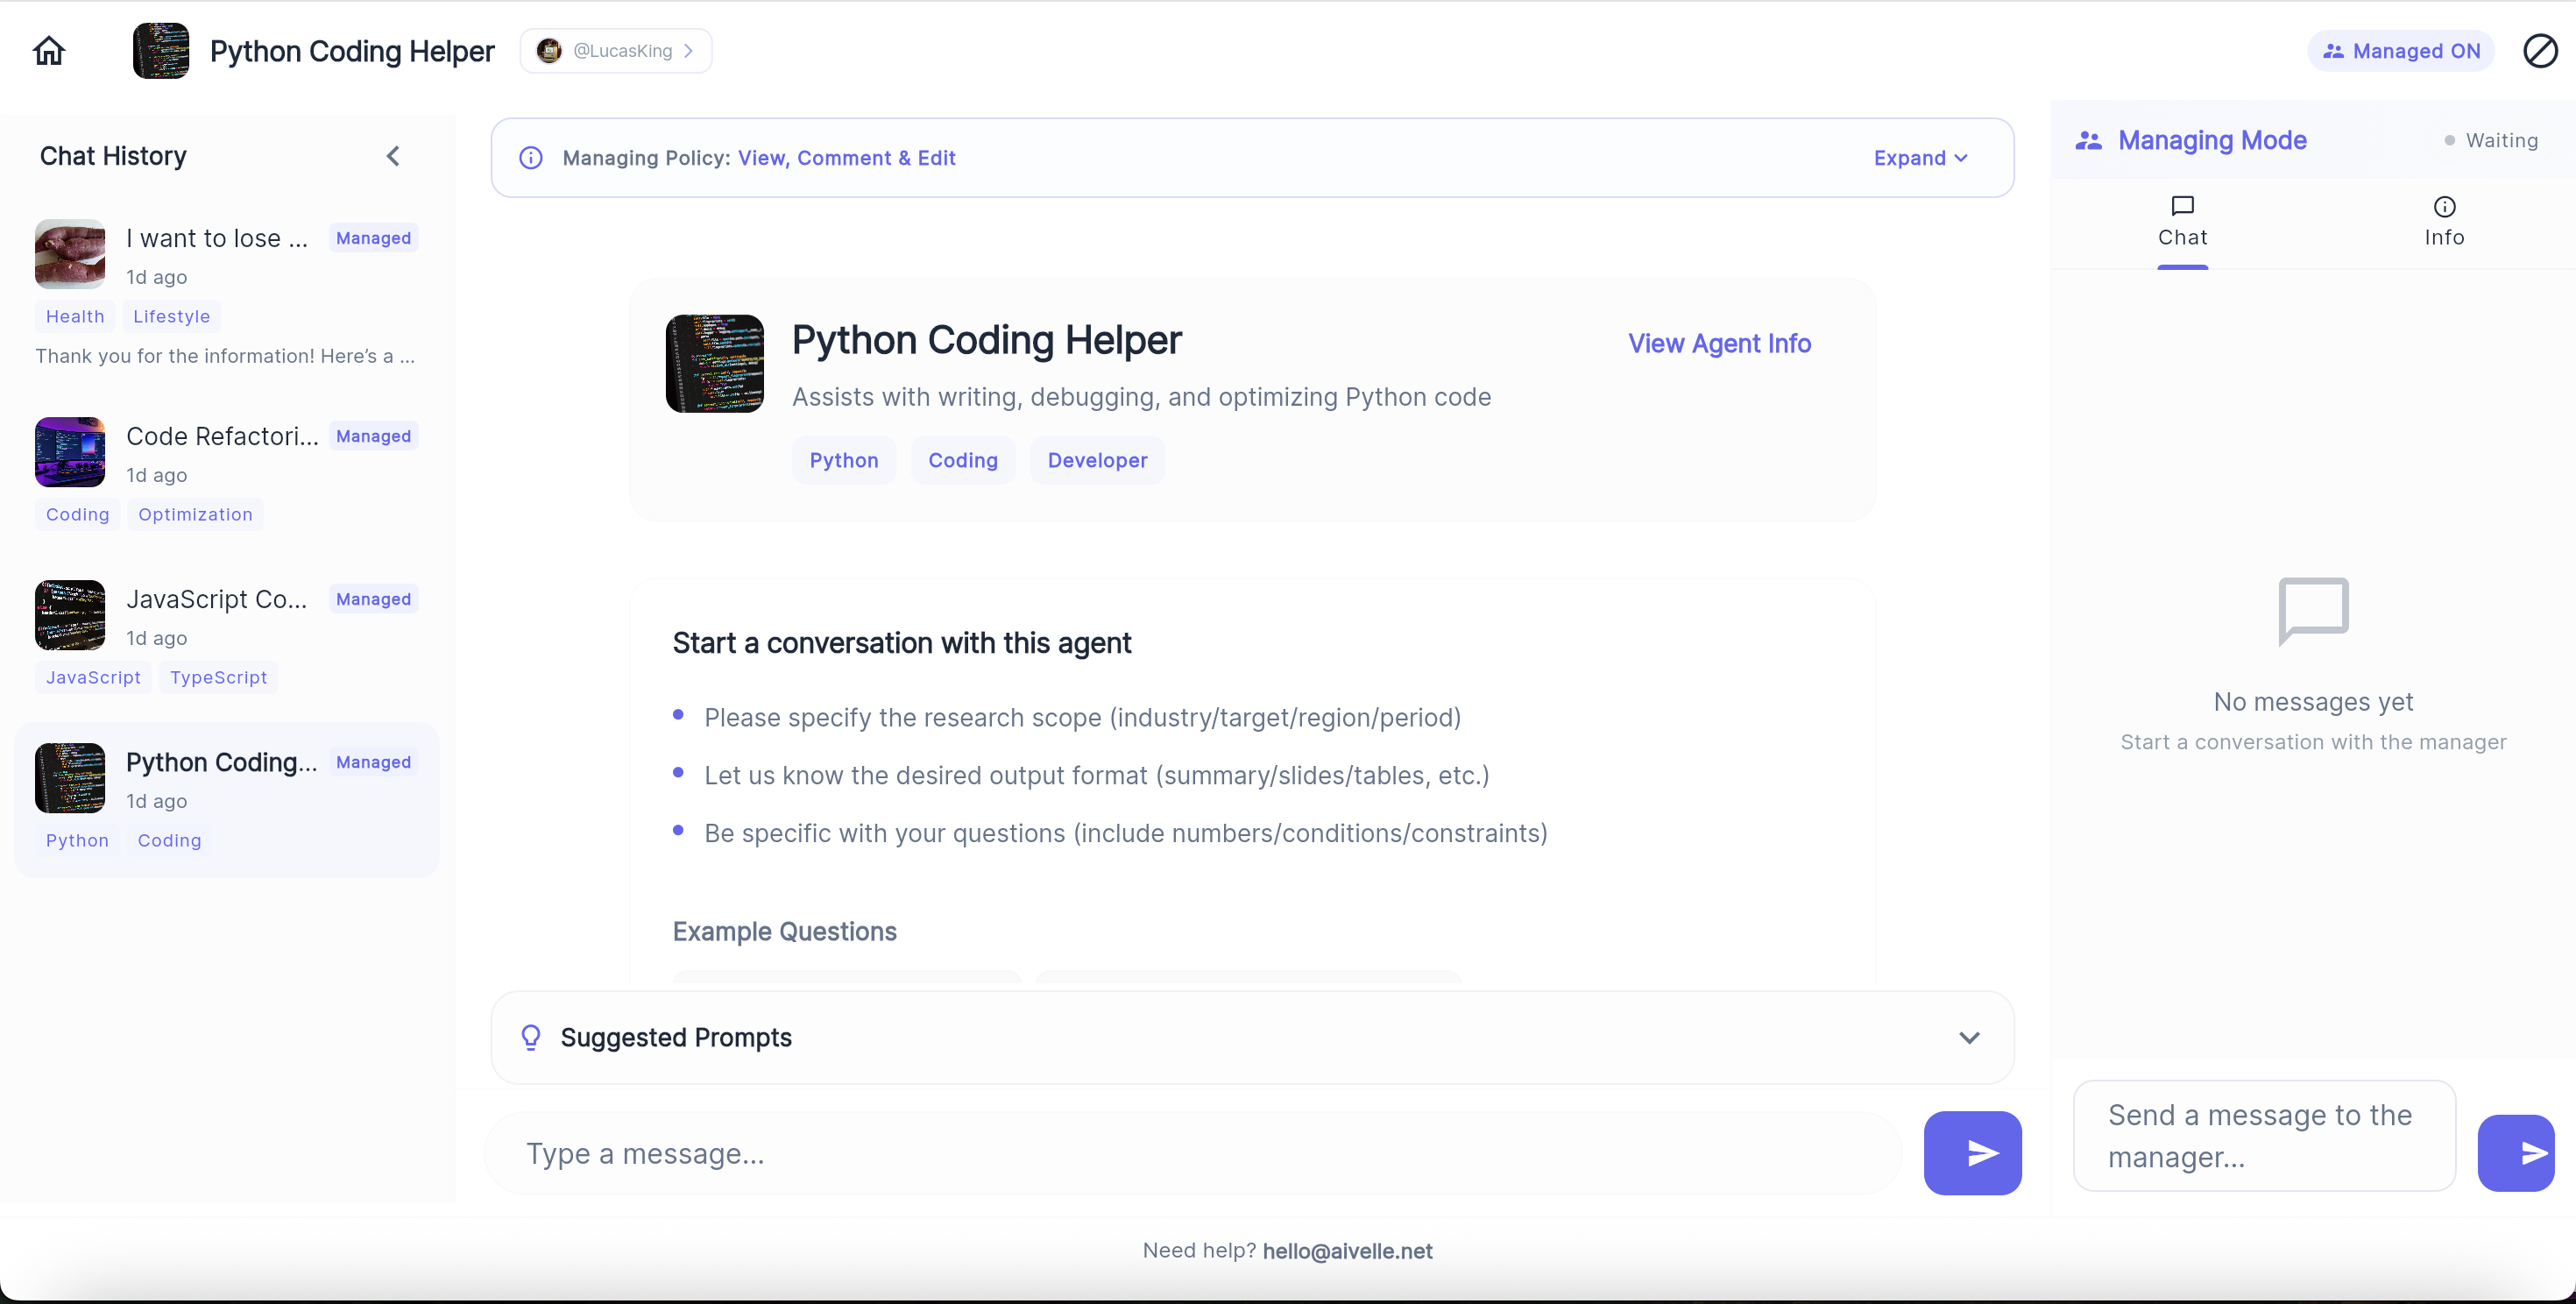Viewport: 2576px width, 1304px height.
Task: Click the circle-slash icon at top right
Action: tap(2539, 51)
